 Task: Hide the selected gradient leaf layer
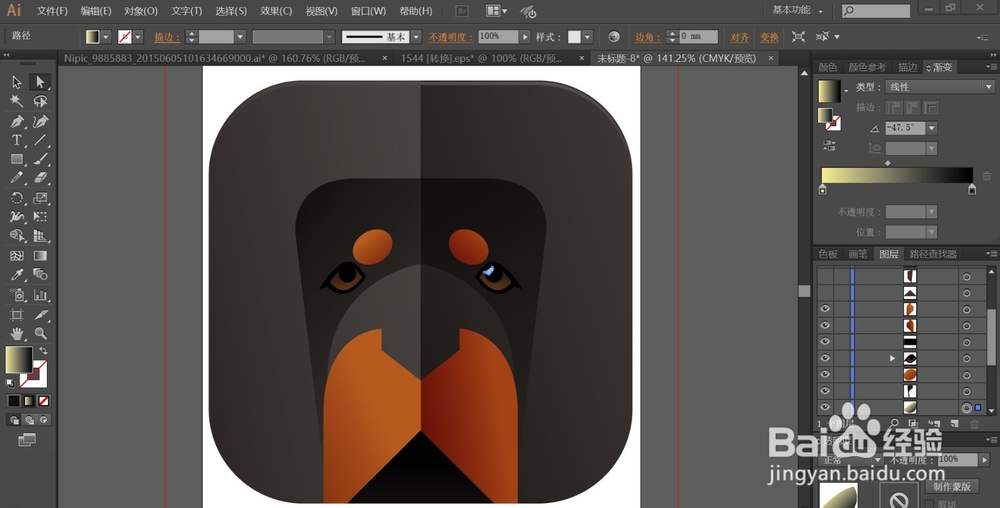[x=825, y=407]
